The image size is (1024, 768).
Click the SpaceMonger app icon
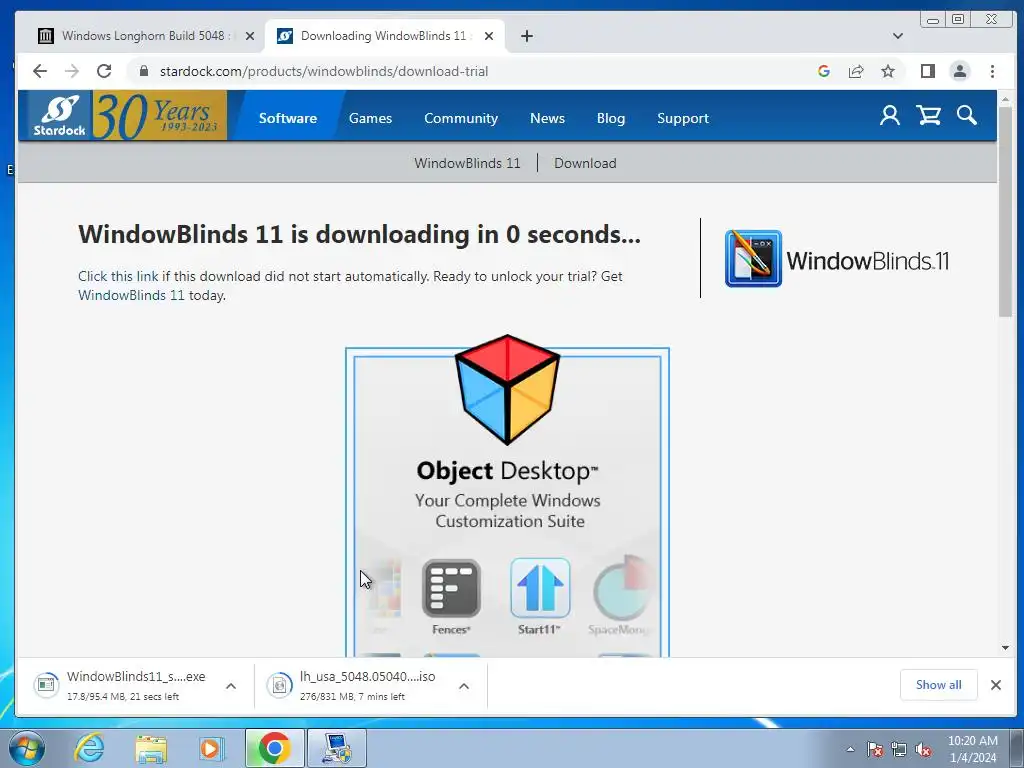622,588
